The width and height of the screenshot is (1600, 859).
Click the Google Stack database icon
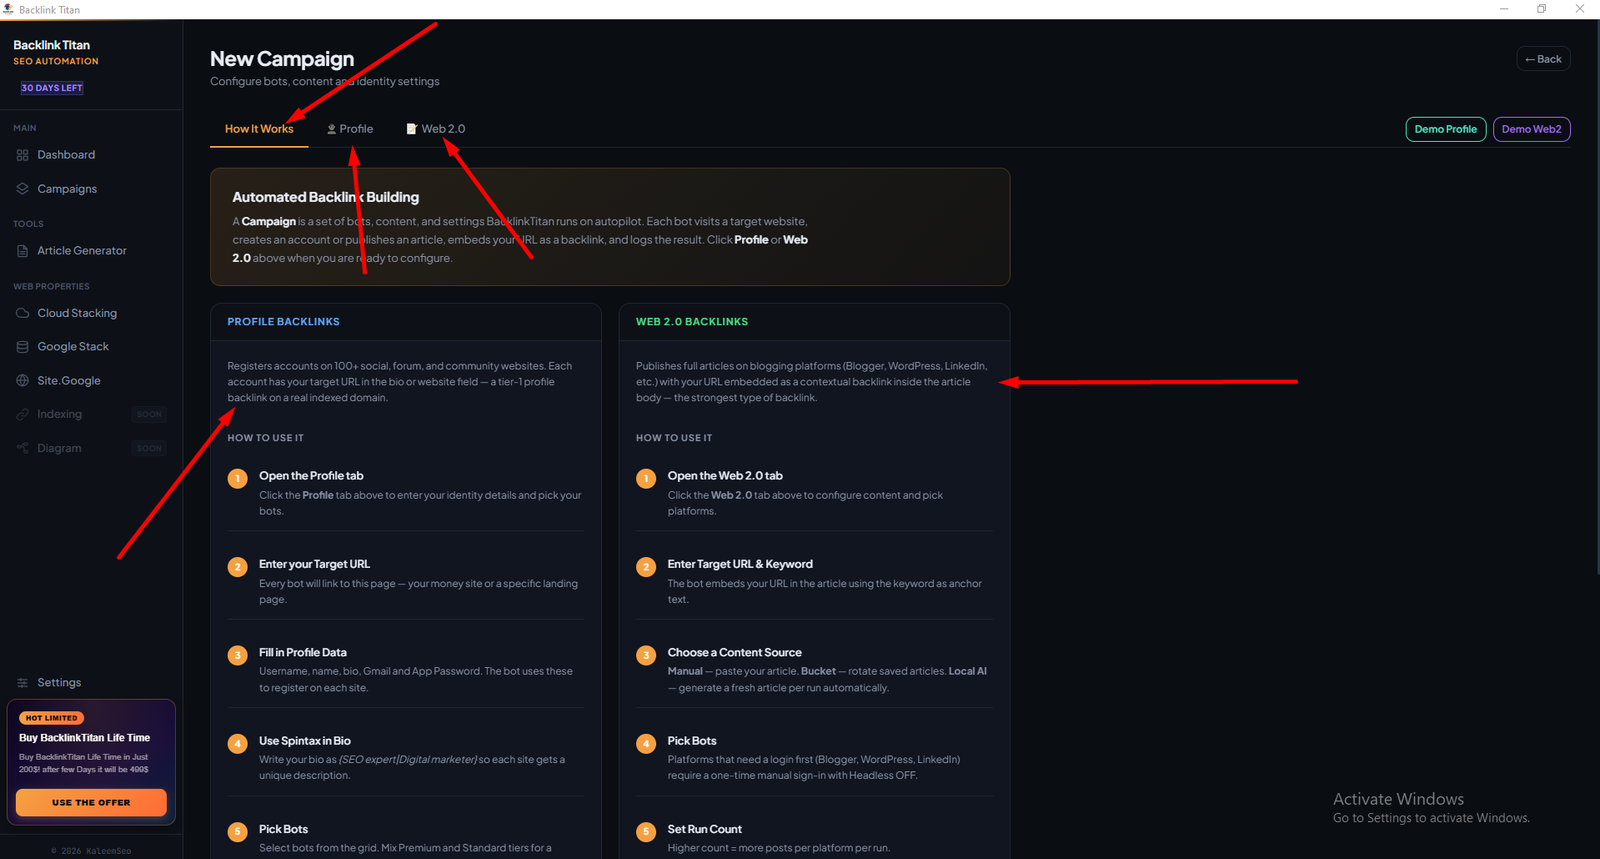tap(22, 347)
